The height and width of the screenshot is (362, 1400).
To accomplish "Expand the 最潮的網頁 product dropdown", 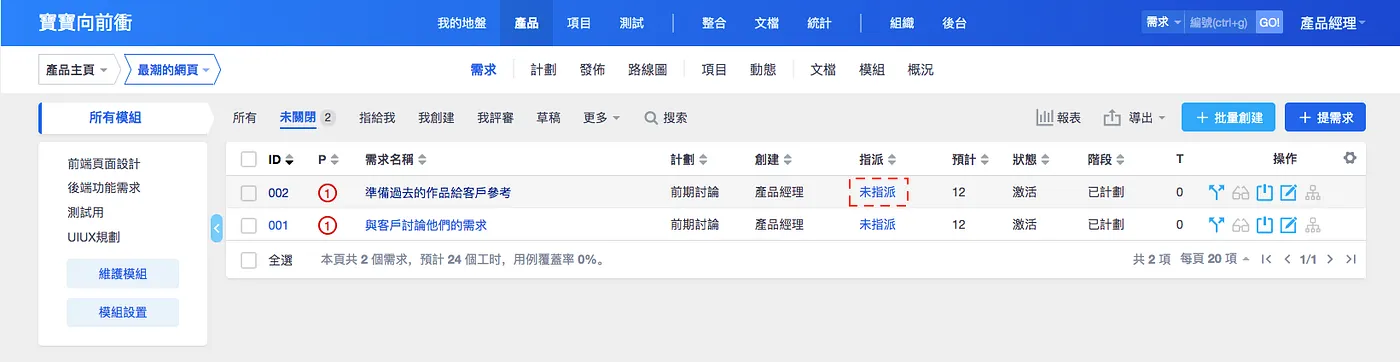I will (x=173, y=70).
